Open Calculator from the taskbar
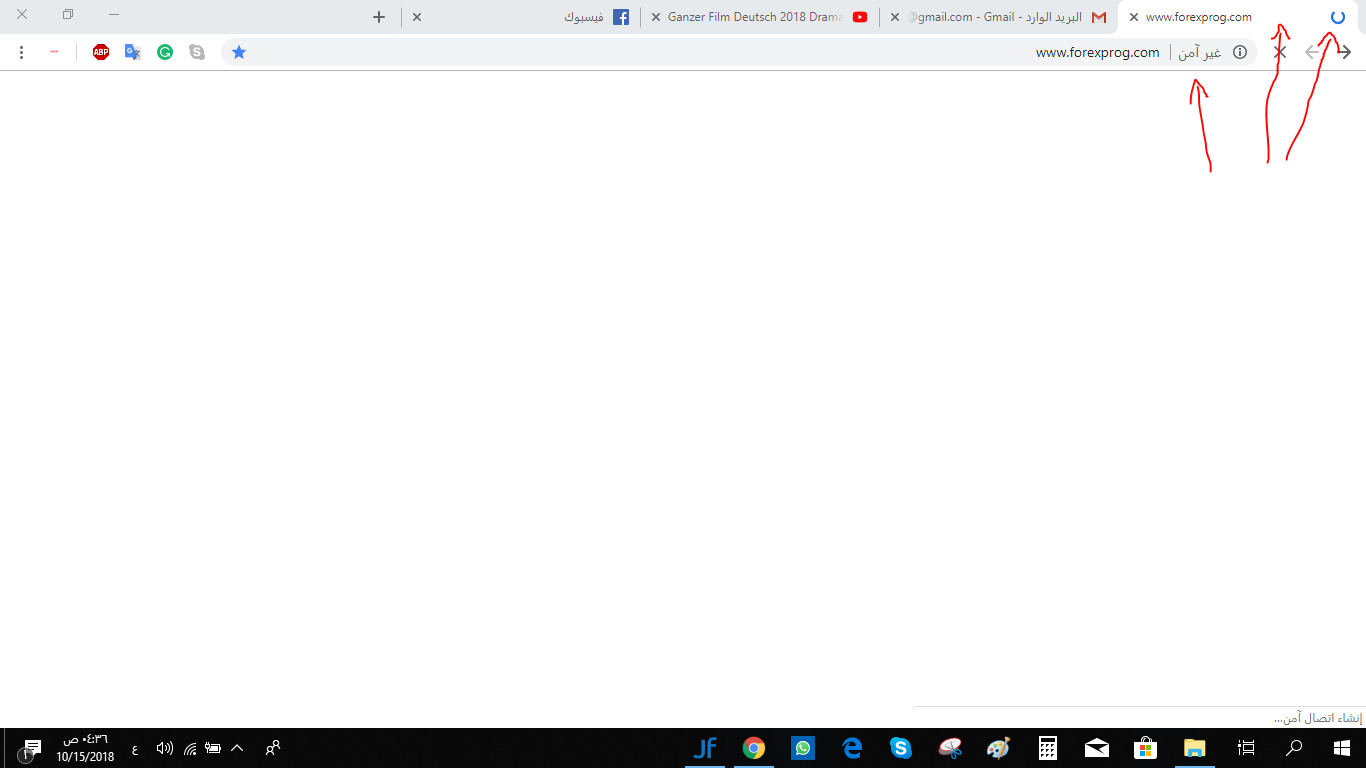The width and height of the screenshot is (1366, 768). [x=1048, y=748]
